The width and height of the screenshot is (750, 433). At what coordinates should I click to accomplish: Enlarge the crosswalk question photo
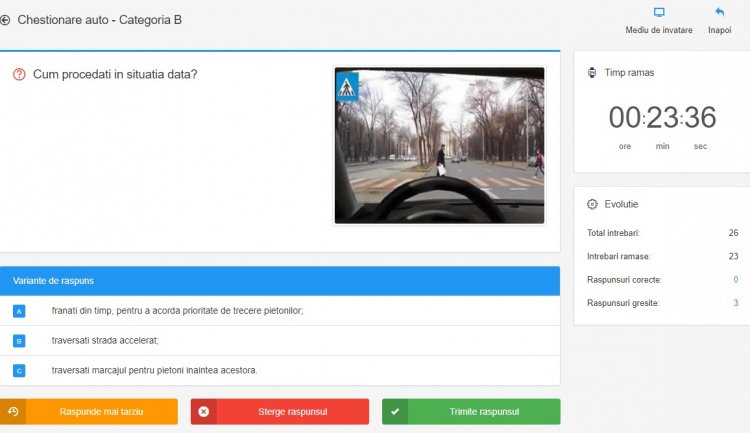440,145
